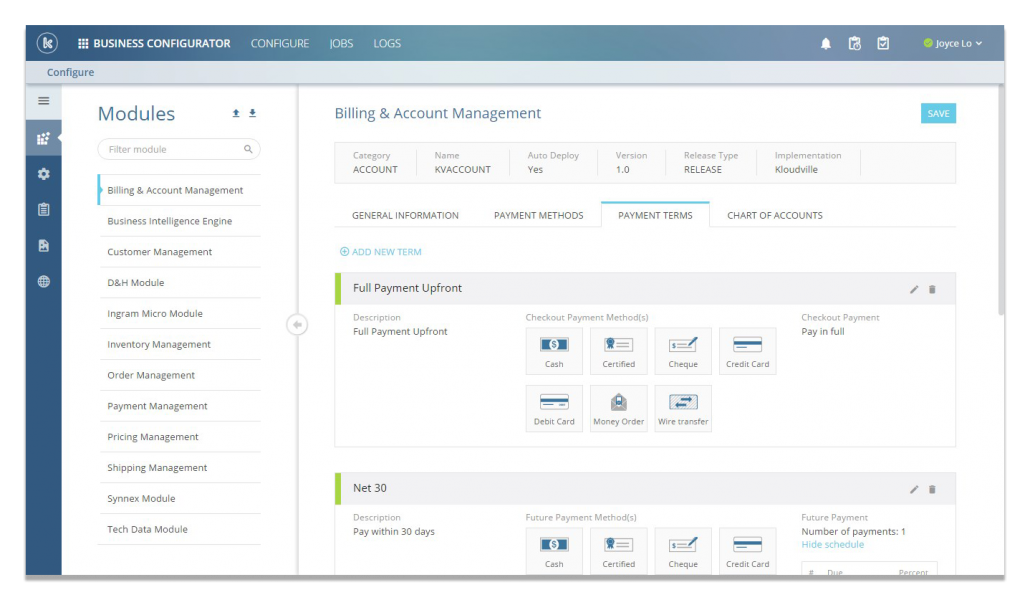1030x600 pixels.
Task: Select Ingram Micro Module
Action: click(179, 313)
